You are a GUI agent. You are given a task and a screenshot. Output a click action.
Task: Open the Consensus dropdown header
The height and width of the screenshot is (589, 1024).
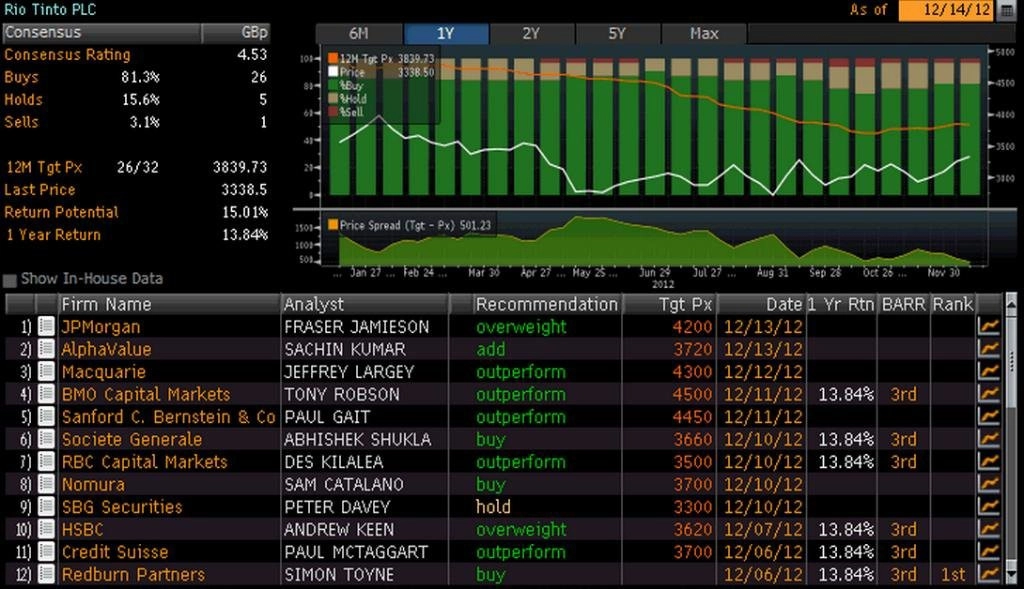coord(103,33)
